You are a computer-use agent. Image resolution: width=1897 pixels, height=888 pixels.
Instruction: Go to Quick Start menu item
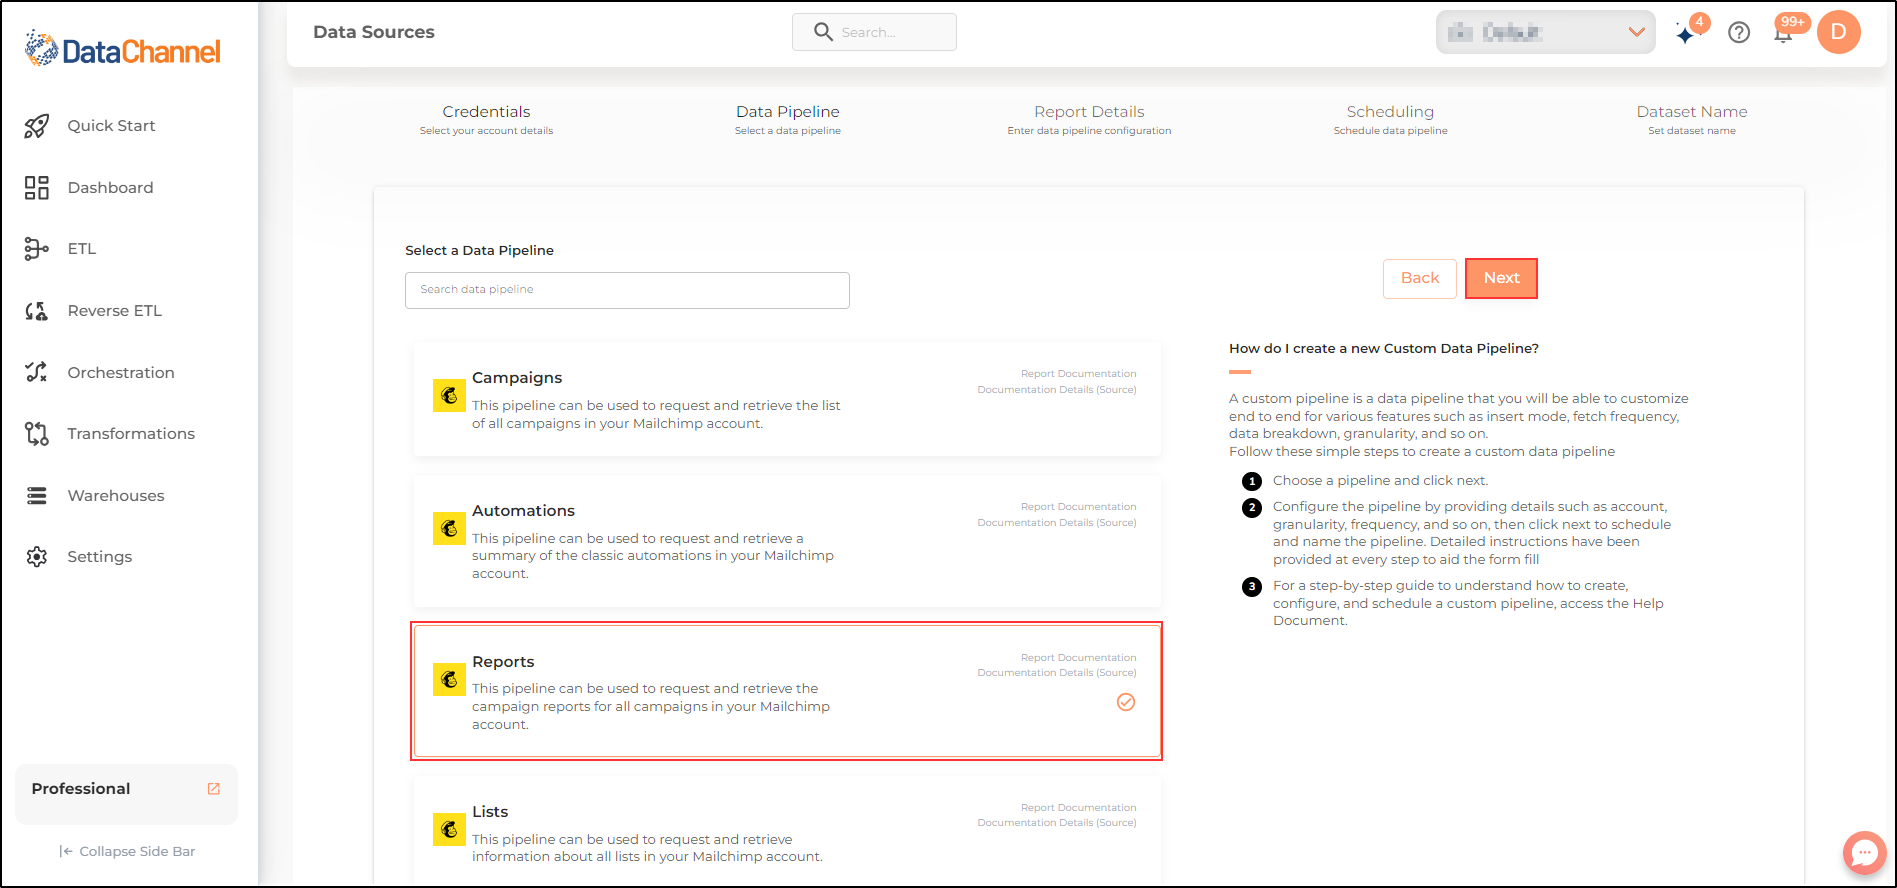point(111,126)
